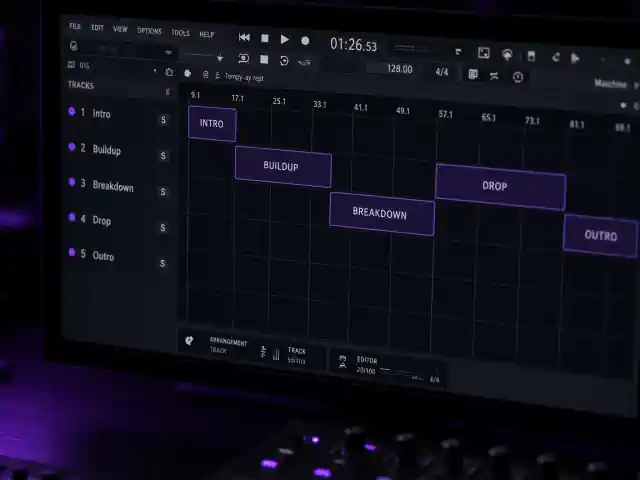Click the Intro track purple color dot
This screenshot has height=480, width=640.
(72, 111)
